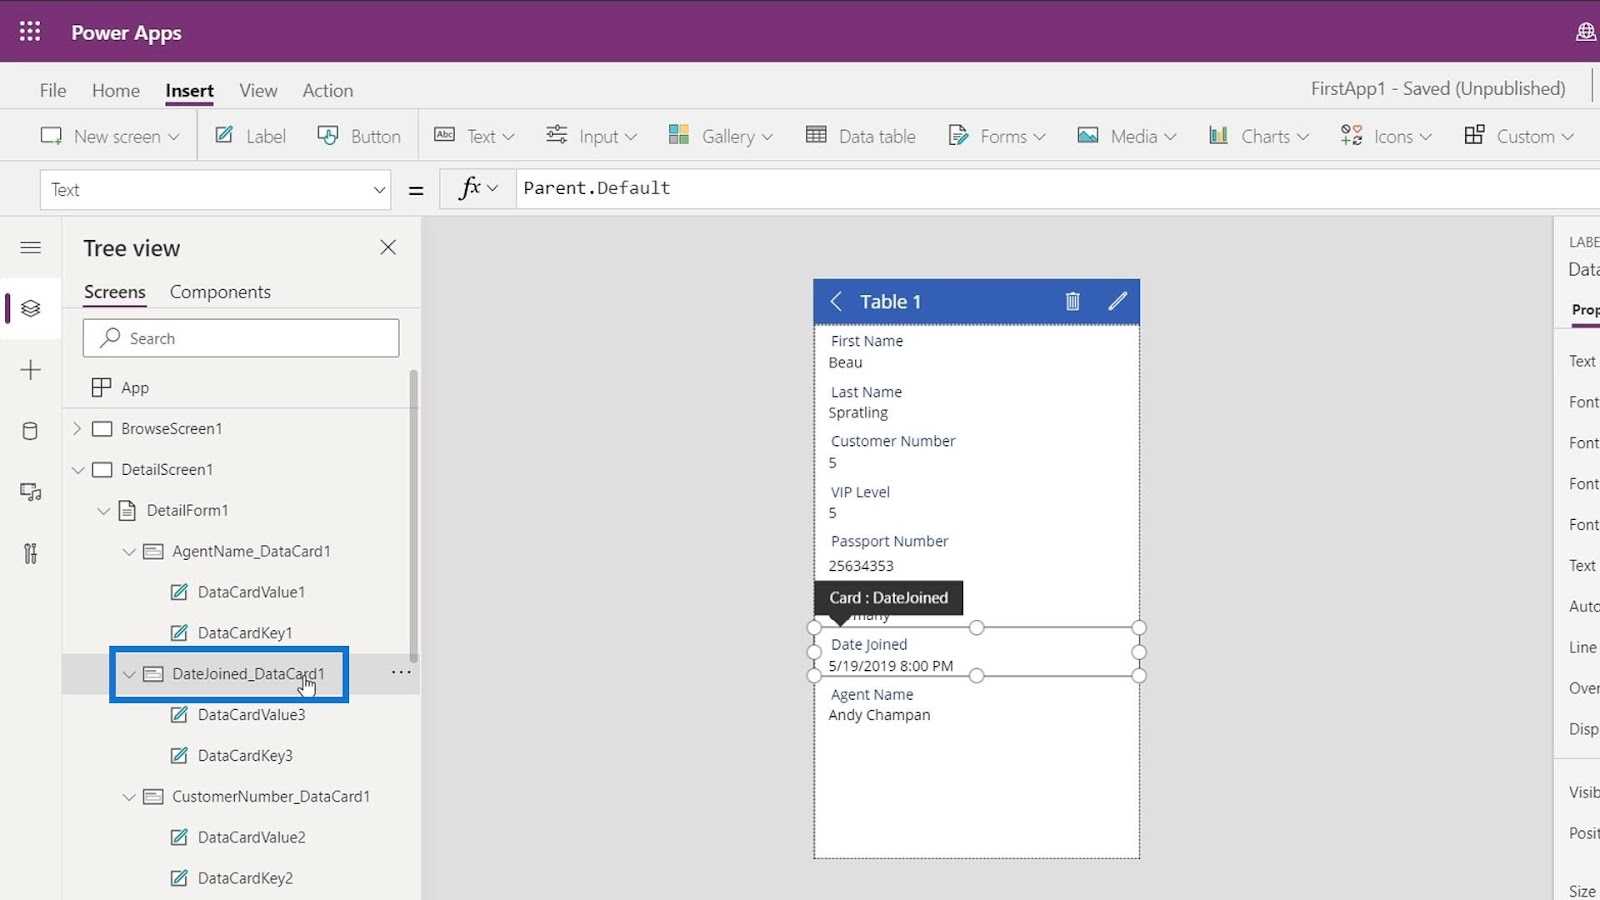The image size is (1600, 900).
Task: Collapse CustomerNumber_DataCard1 node
Action: (128, 796)
